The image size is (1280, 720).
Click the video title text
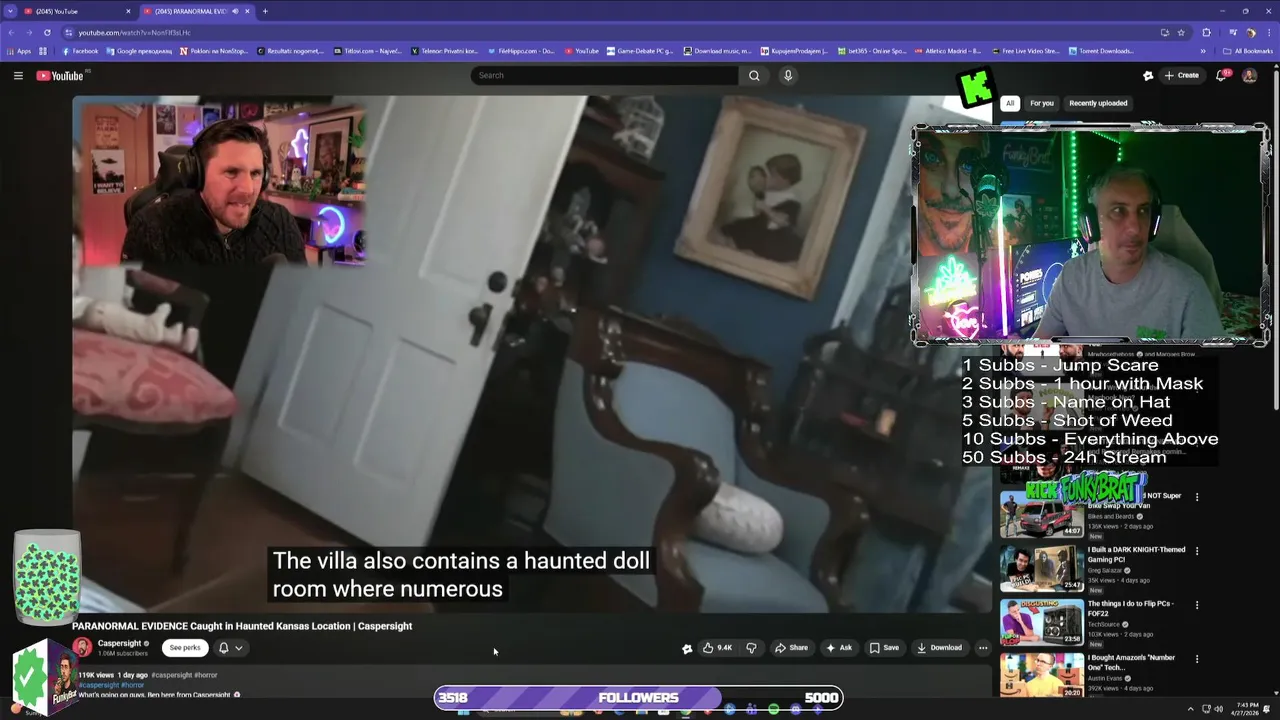point(242,626)
